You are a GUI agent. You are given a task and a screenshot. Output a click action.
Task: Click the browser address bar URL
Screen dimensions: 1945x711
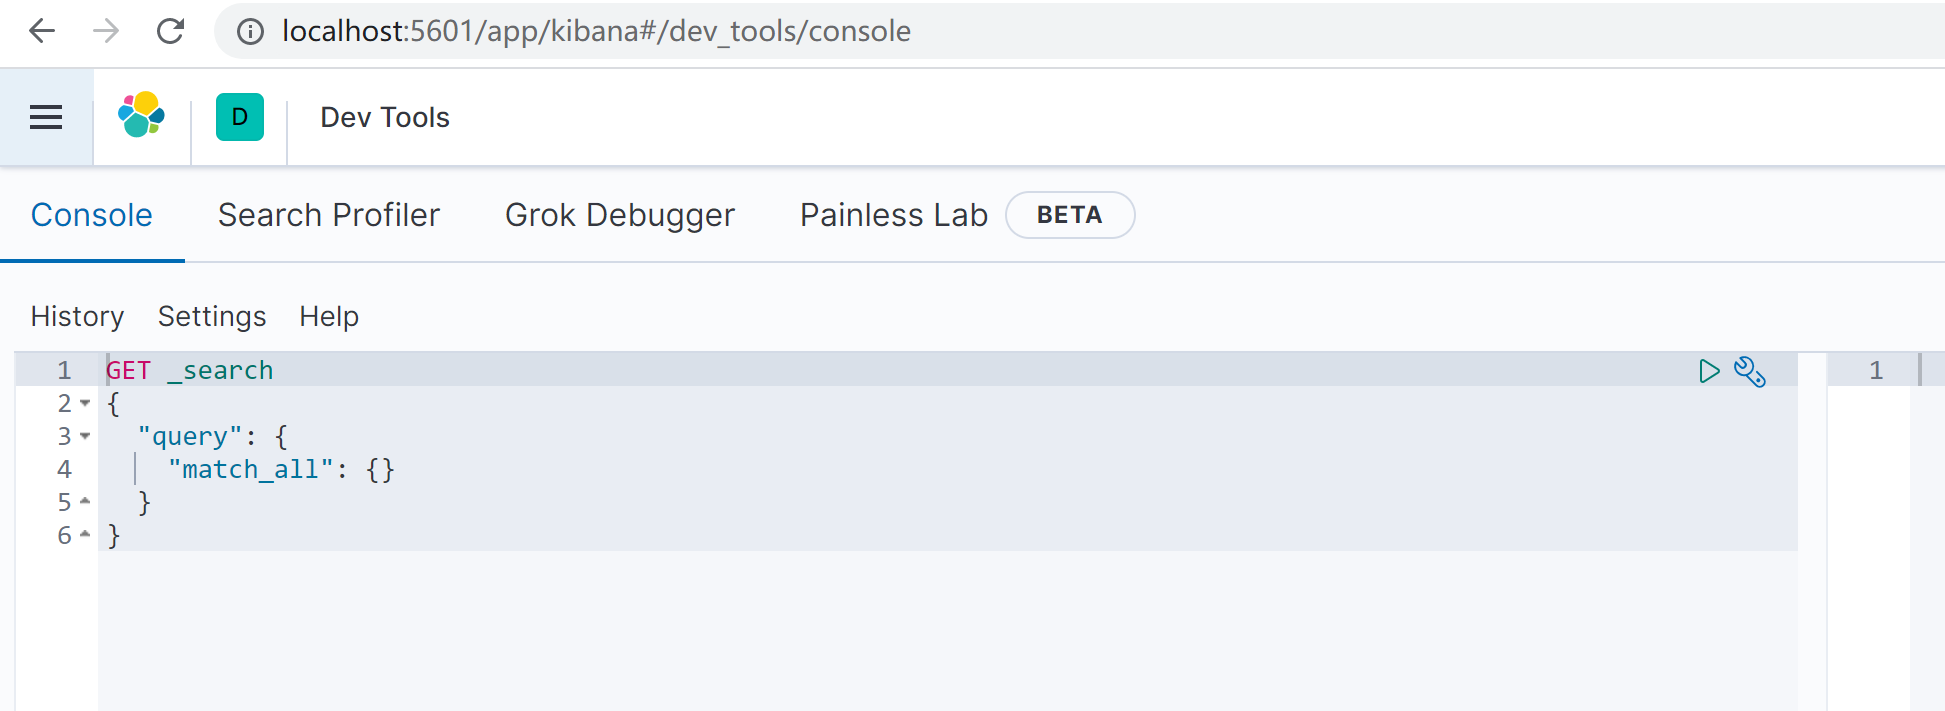pyautogui.click(x=596, y=31)
